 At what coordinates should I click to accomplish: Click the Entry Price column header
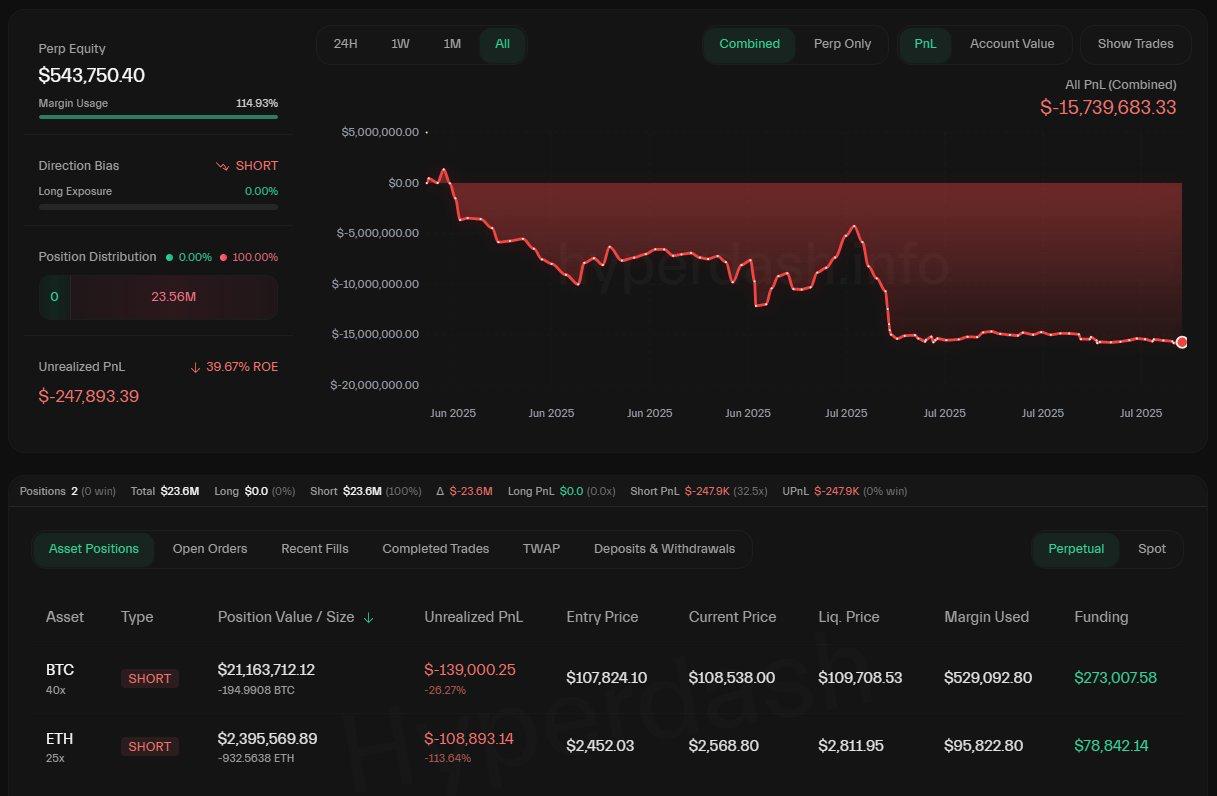(x=602, y=617)
